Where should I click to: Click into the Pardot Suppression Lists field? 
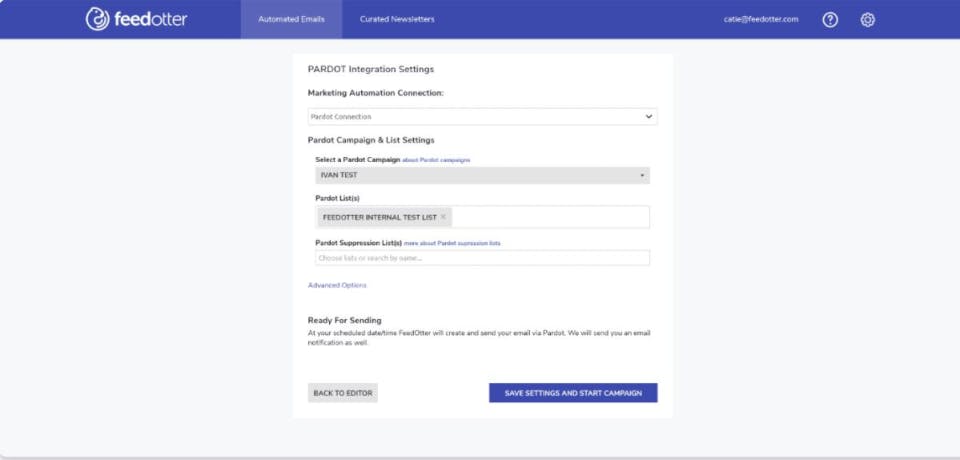coord(482,258)
